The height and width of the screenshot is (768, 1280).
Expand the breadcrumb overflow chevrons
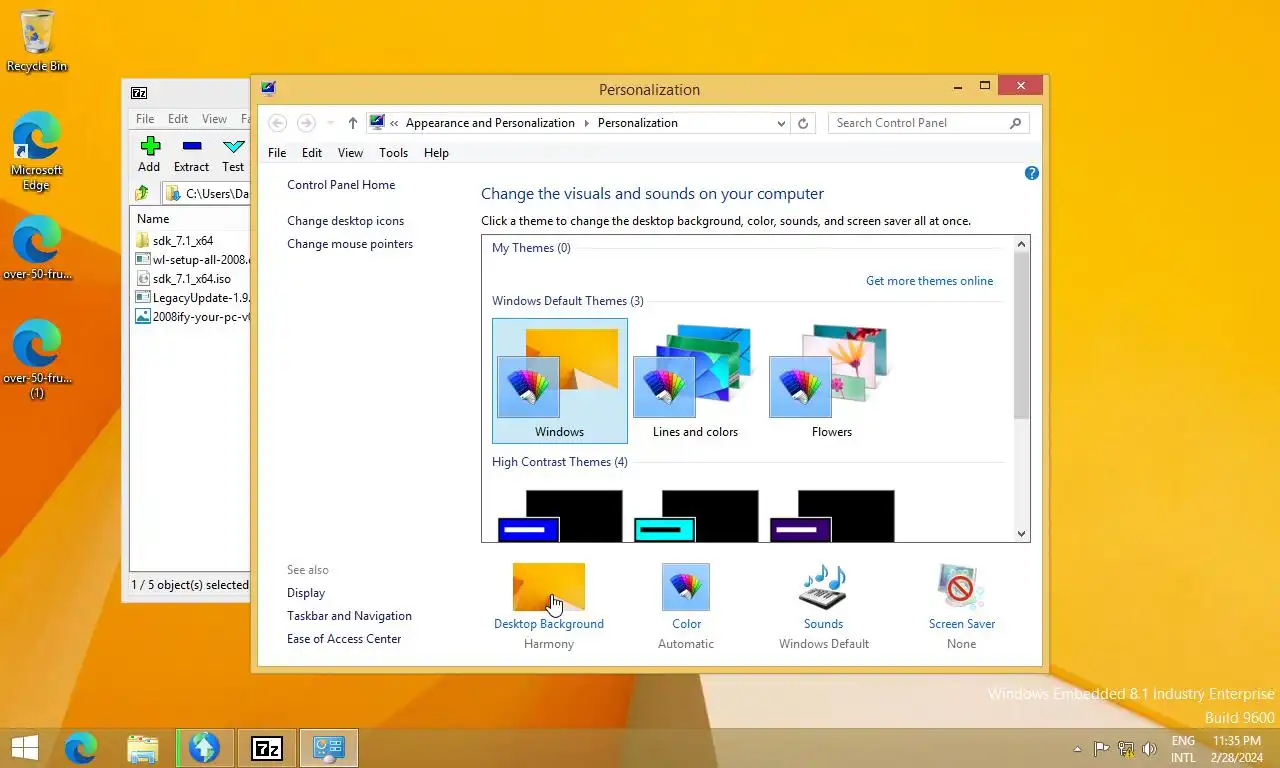(x=394, y=123)
